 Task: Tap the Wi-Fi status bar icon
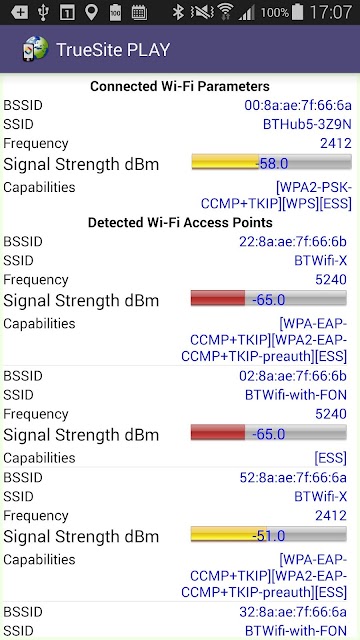225,12
